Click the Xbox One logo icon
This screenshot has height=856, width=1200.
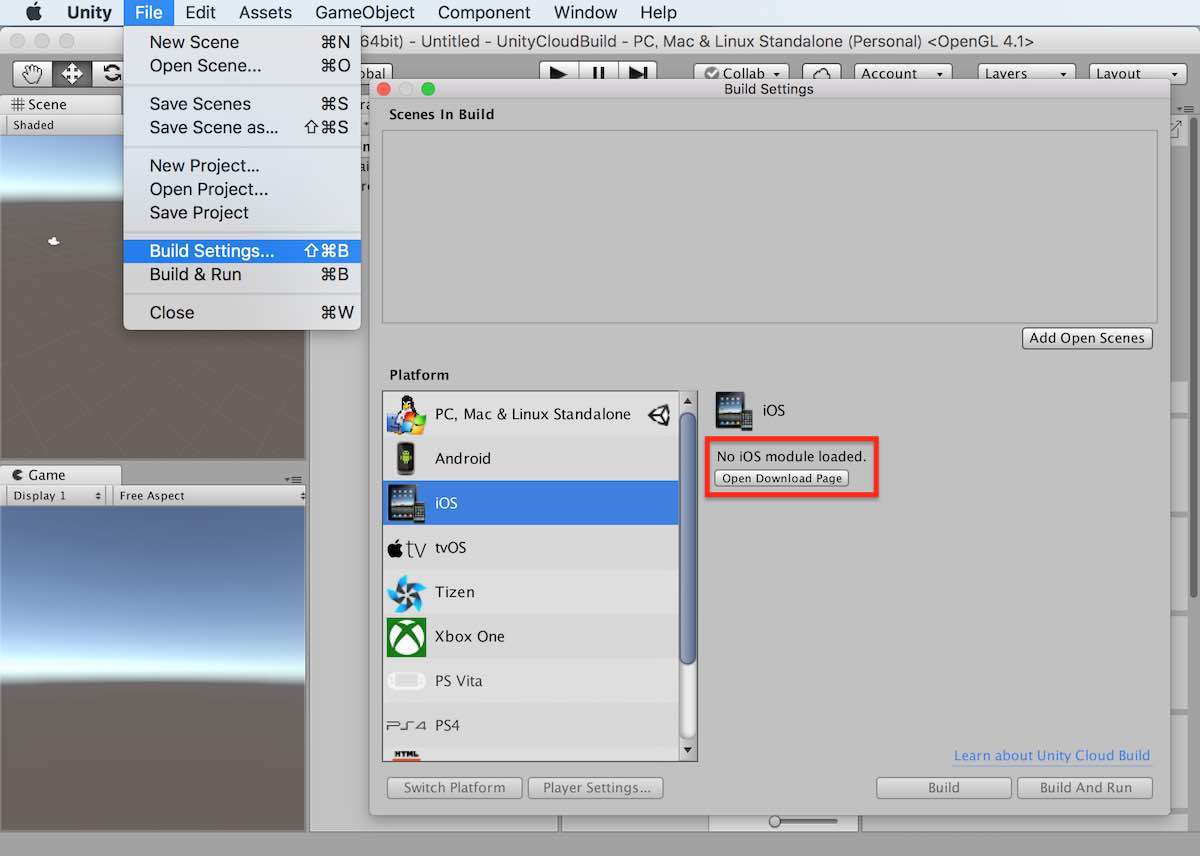[406, 637]
